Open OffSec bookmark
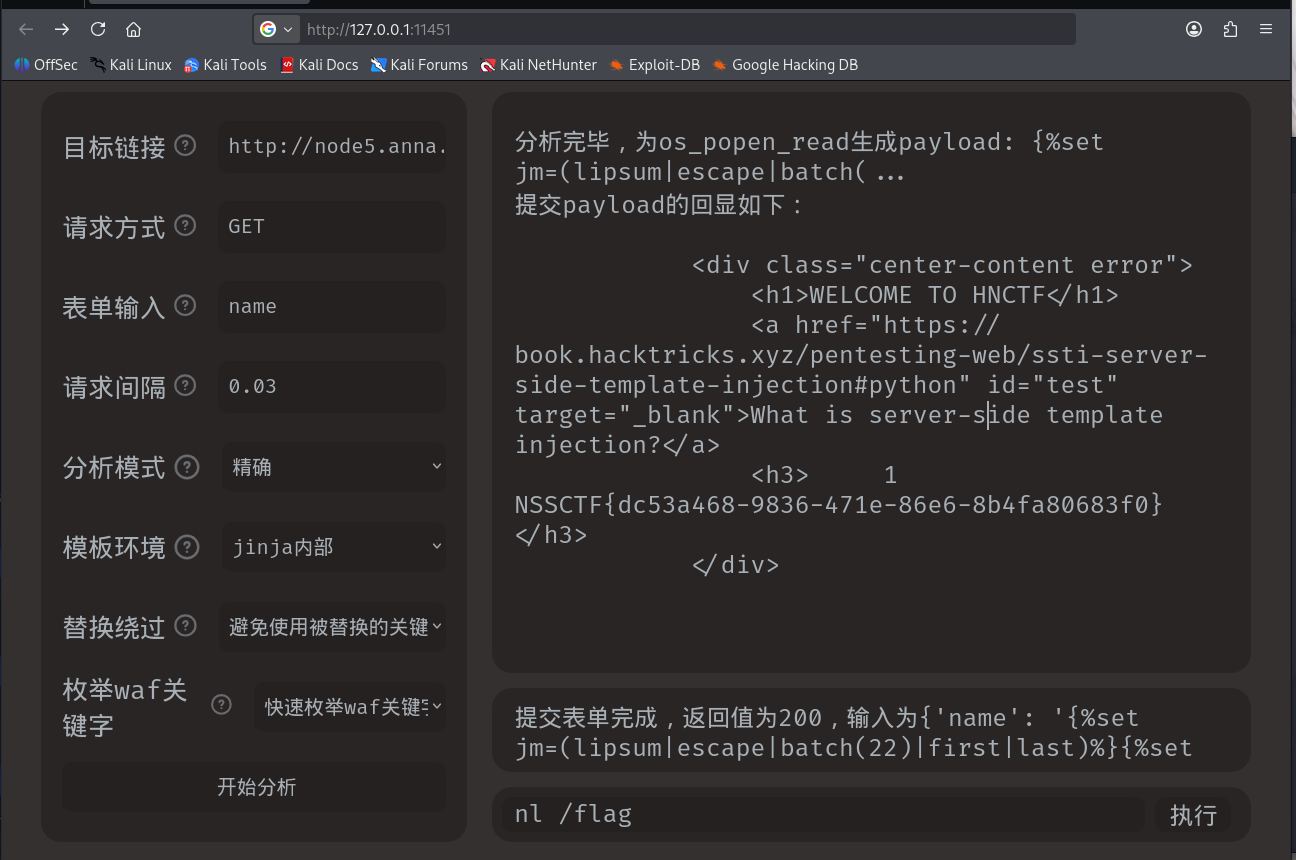The width and height of the screenshot is (1296, 860). point(46,64)
